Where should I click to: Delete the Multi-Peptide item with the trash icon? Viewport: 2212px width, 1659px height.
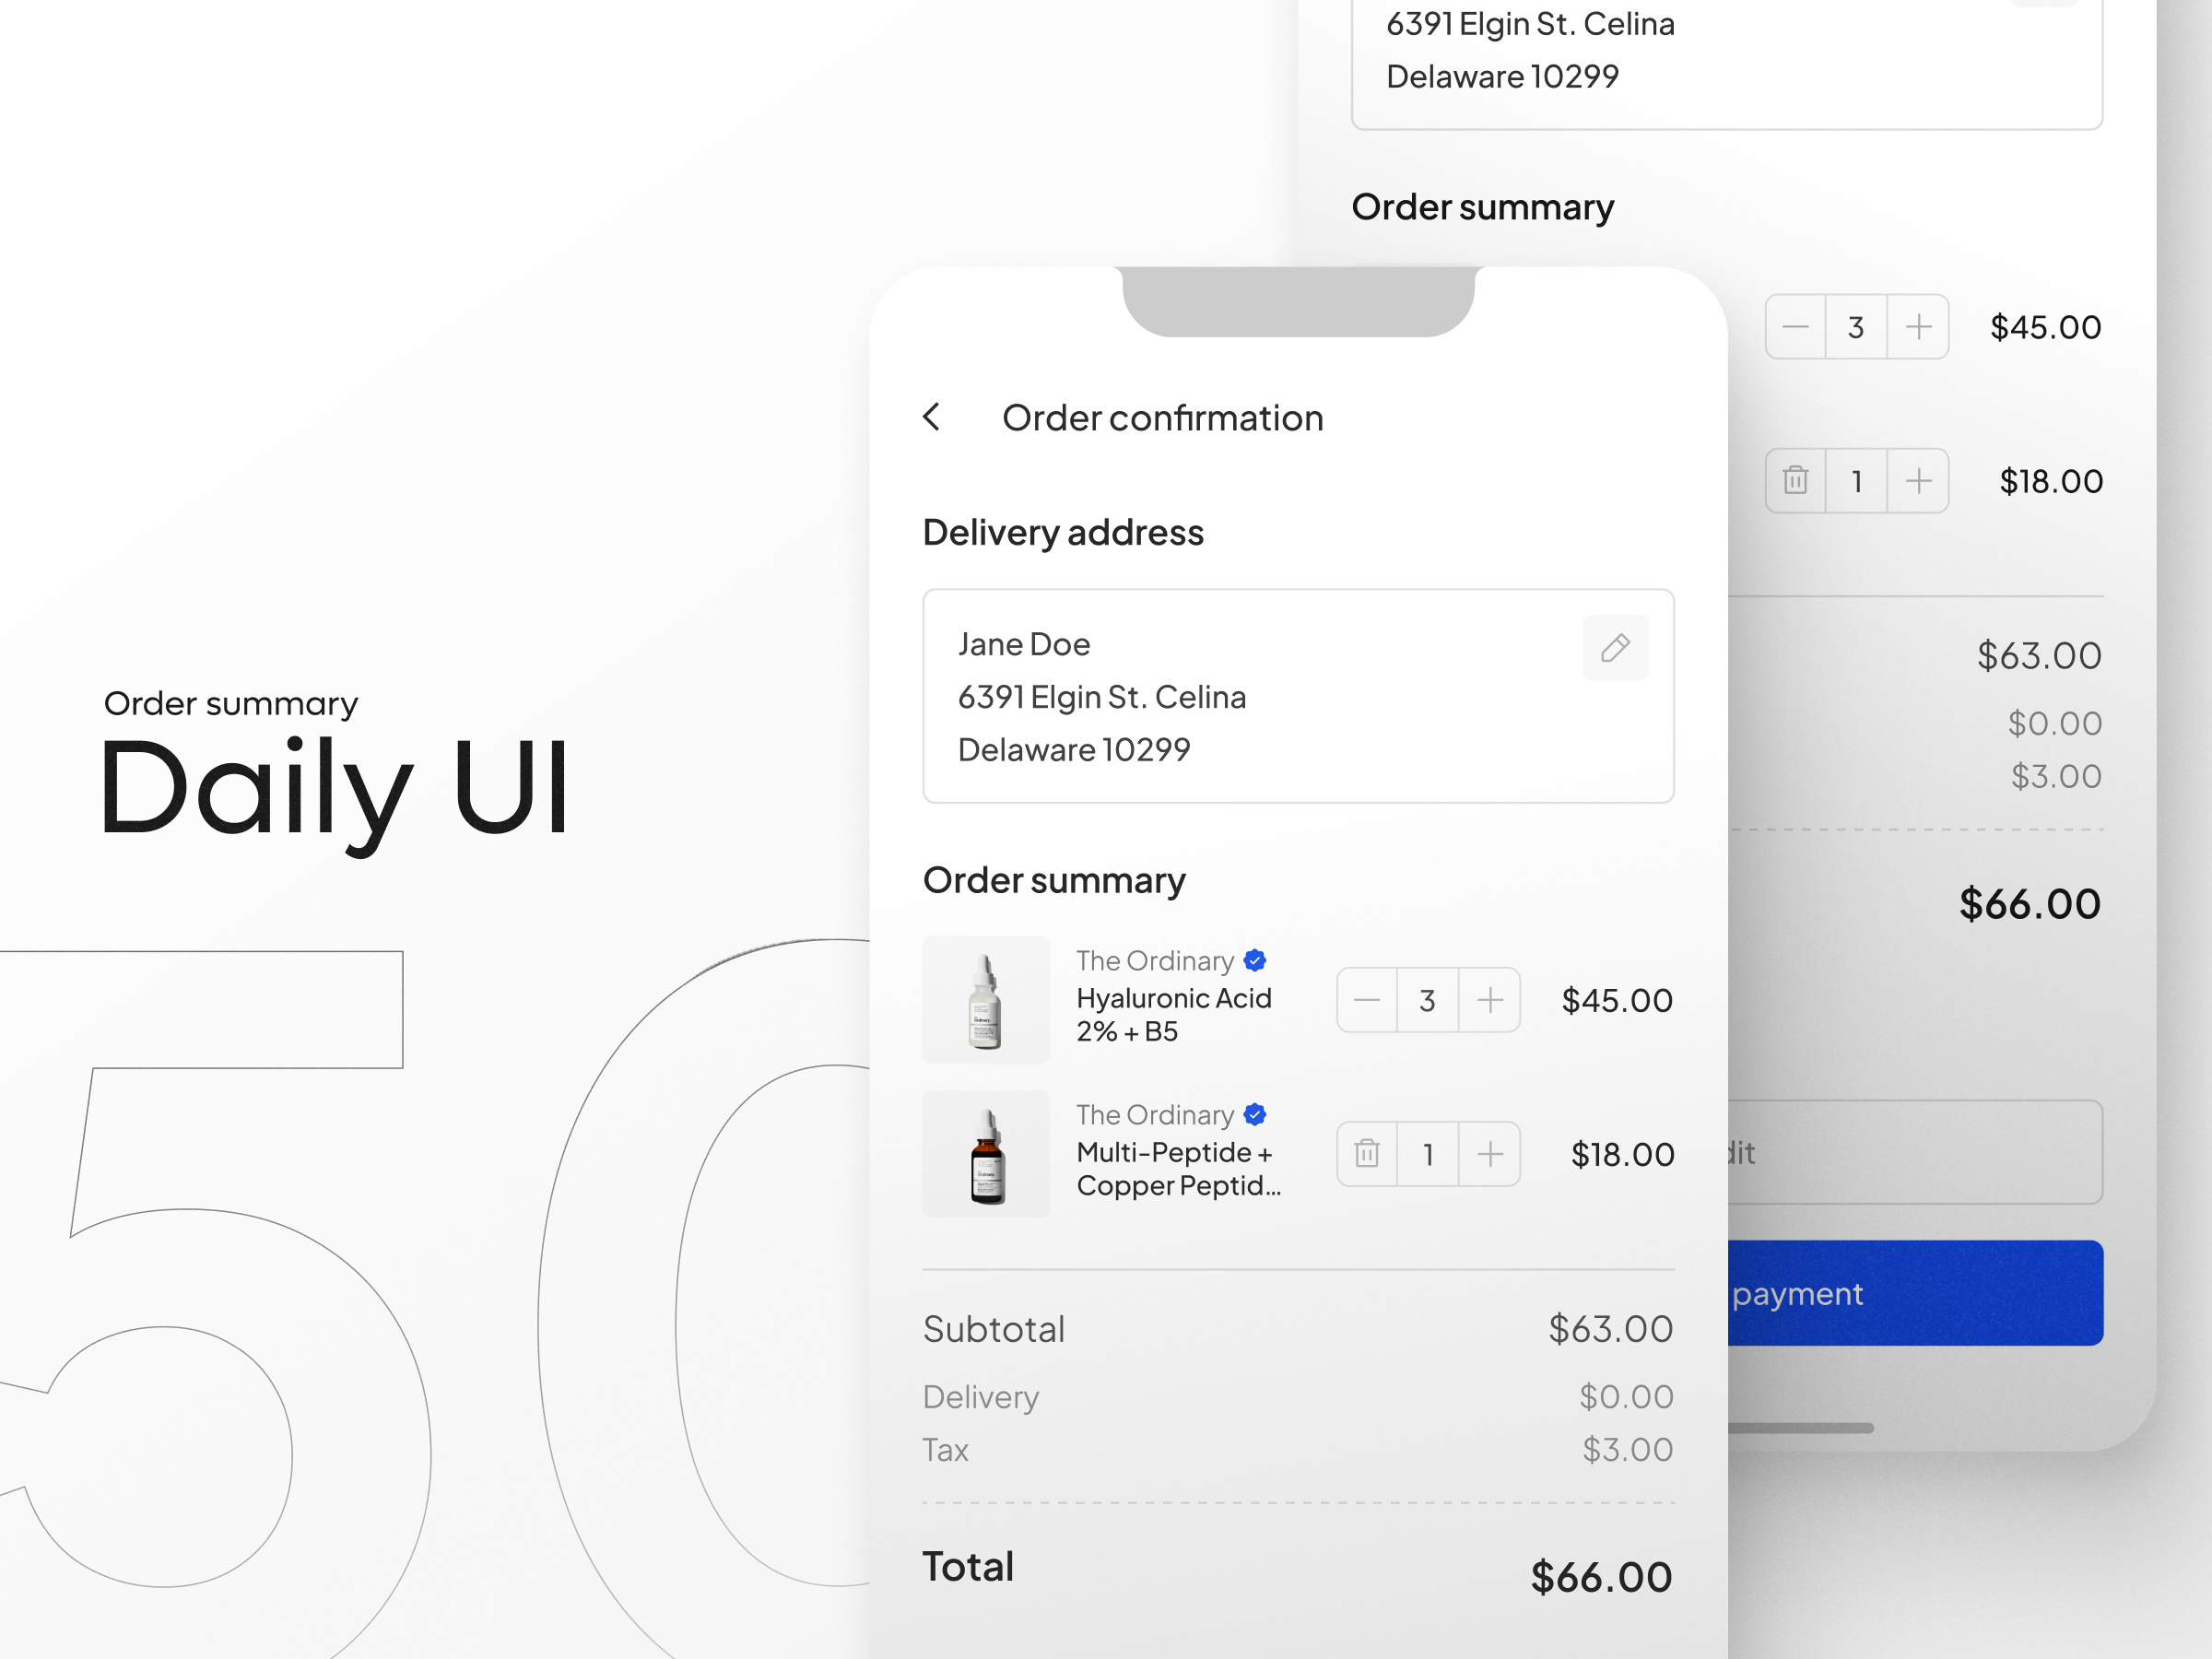[x=1366, y=1153]
